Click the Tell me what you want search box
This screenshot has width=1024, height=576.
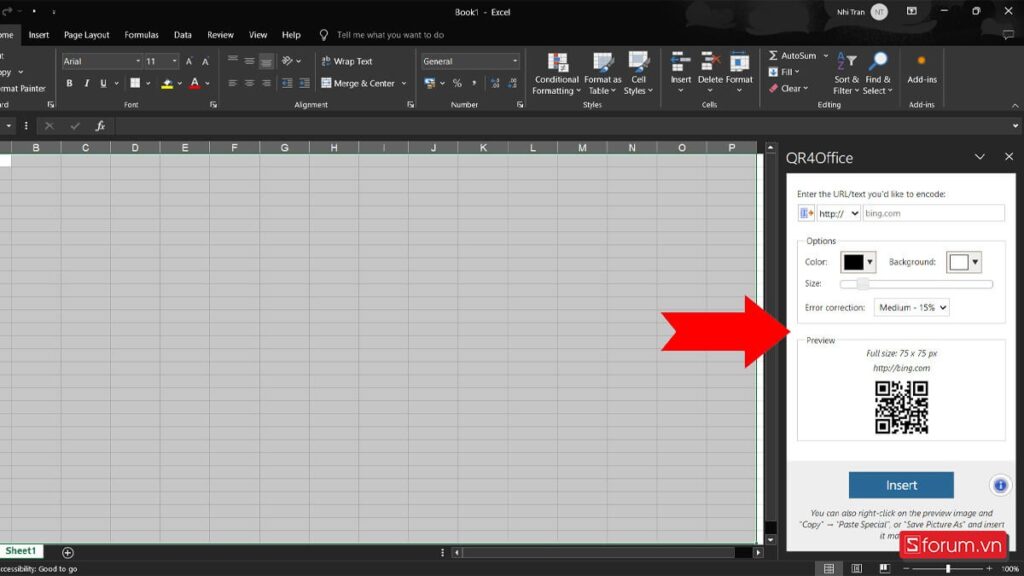(390, 35)
